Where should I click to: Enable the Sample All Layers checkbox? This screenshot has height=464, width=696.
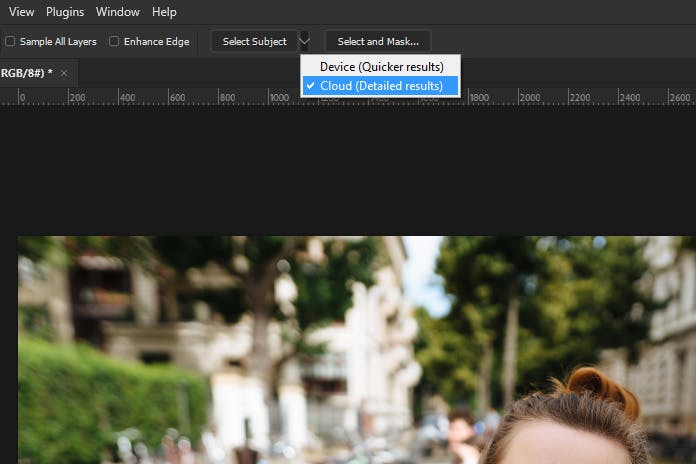[x=10, y=41]
